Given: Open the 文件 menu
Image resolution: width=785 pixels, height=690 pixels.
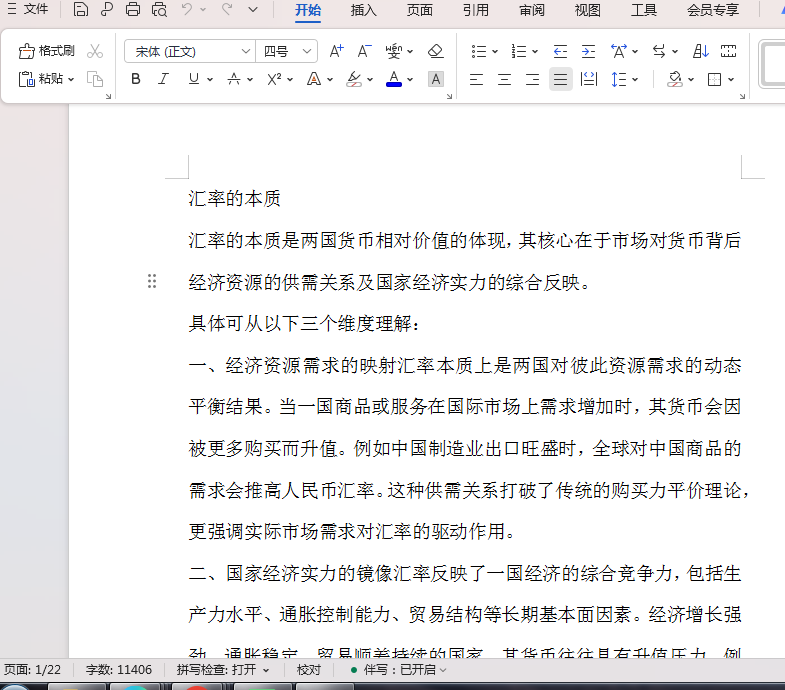Looking at the screenshot, I should pos(29,9).
